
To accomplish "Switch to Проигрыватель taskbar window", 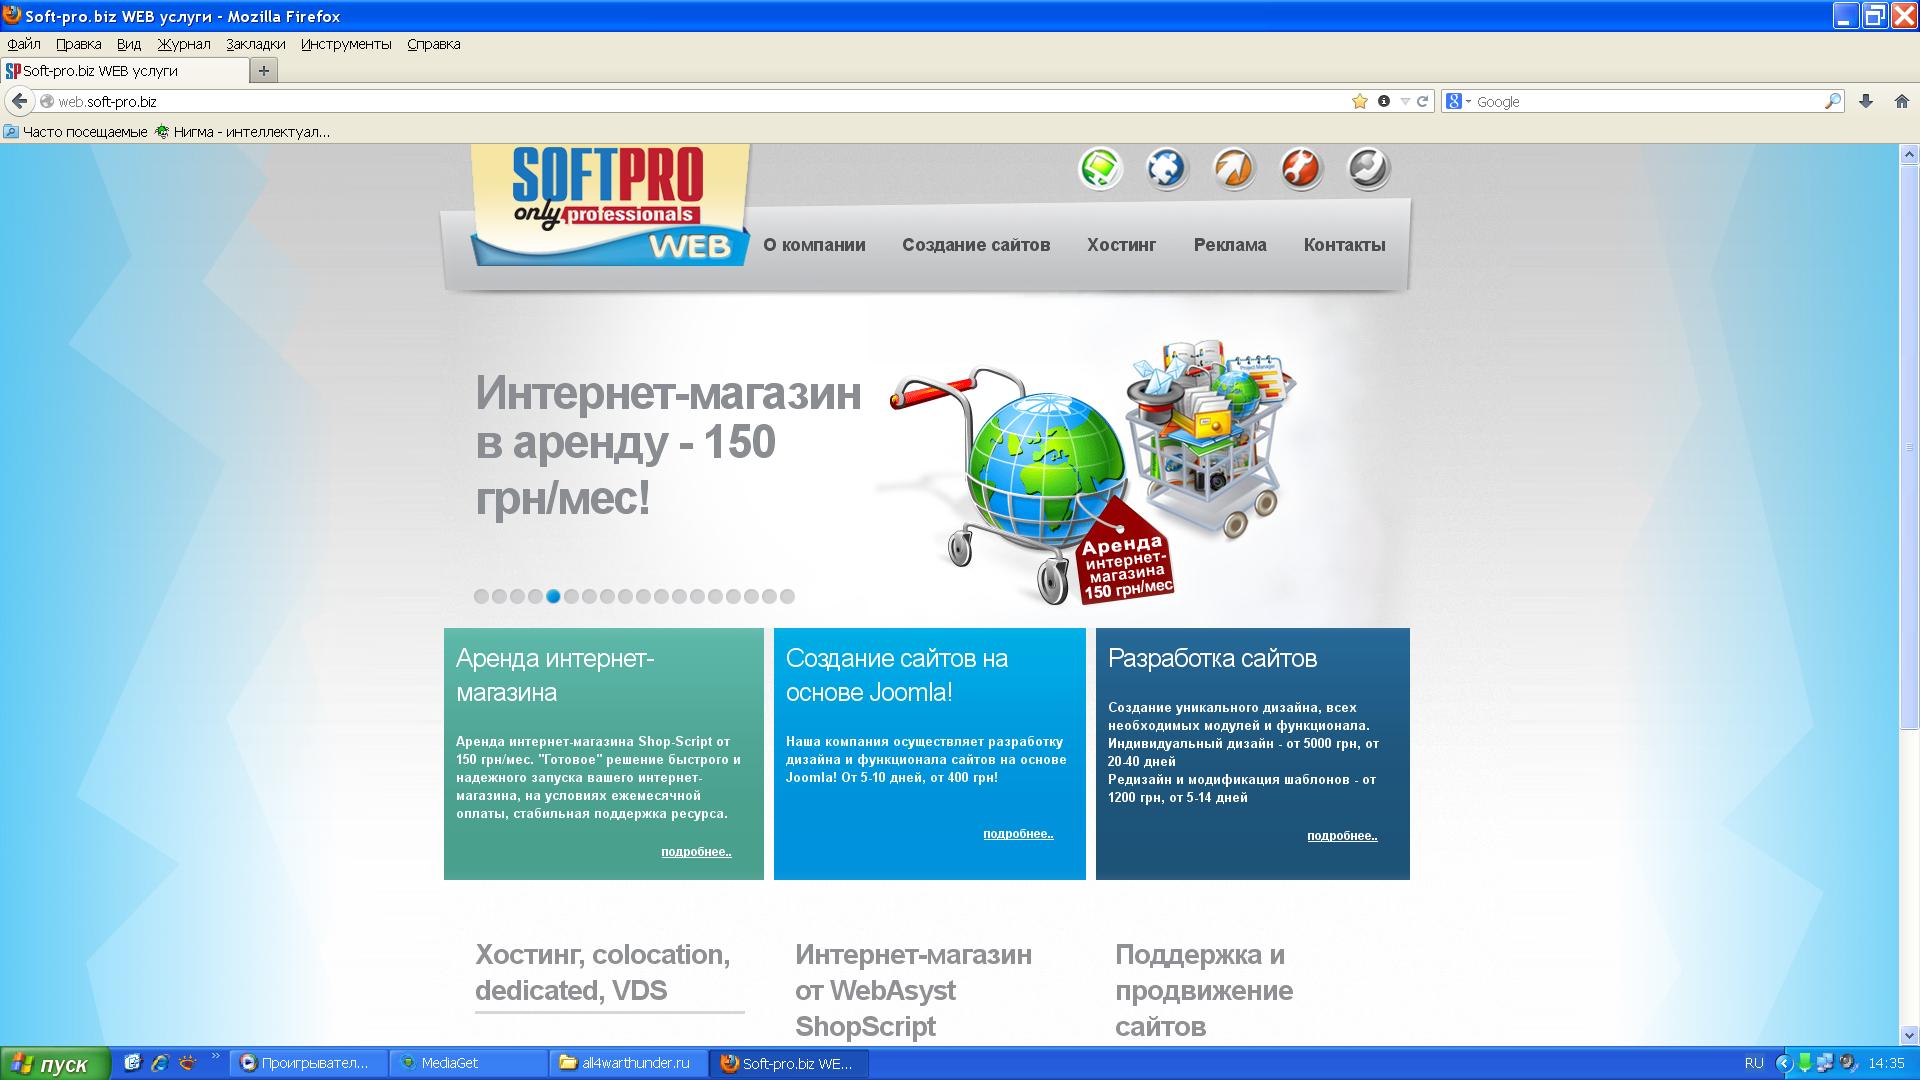I will pyautogui.click(x=309, y=1063).
